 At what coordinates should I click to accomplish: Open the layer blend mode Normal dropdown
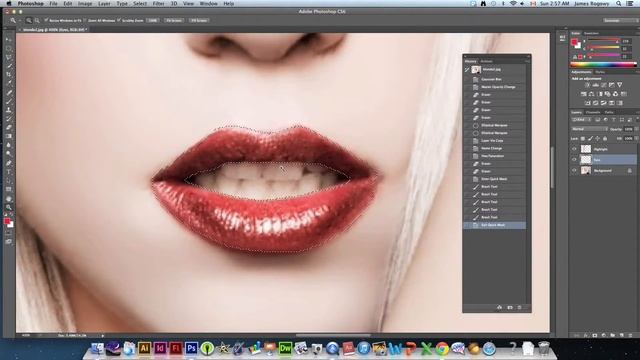(589, 129)
